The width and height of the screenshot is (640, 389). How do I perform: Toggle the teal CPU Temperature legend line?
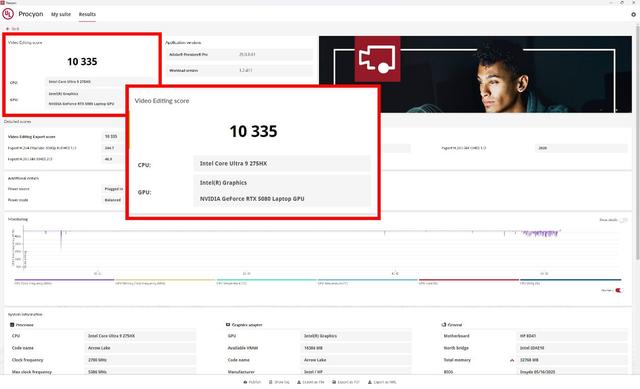click(266, 280)
